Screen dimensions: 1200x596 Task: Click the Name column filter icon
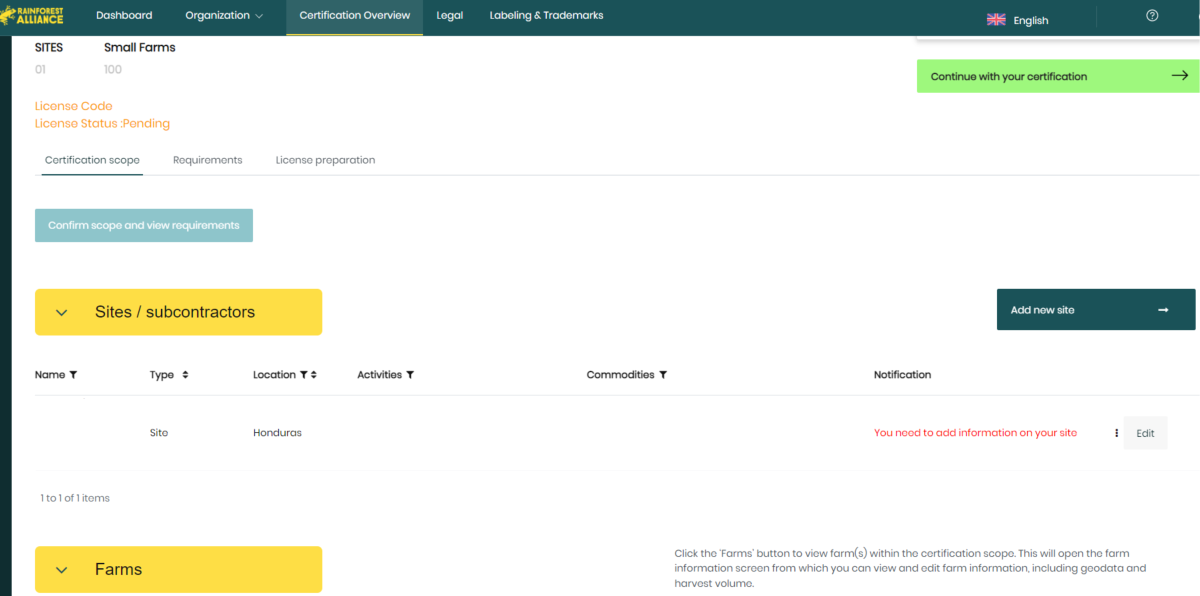point(73,375)
